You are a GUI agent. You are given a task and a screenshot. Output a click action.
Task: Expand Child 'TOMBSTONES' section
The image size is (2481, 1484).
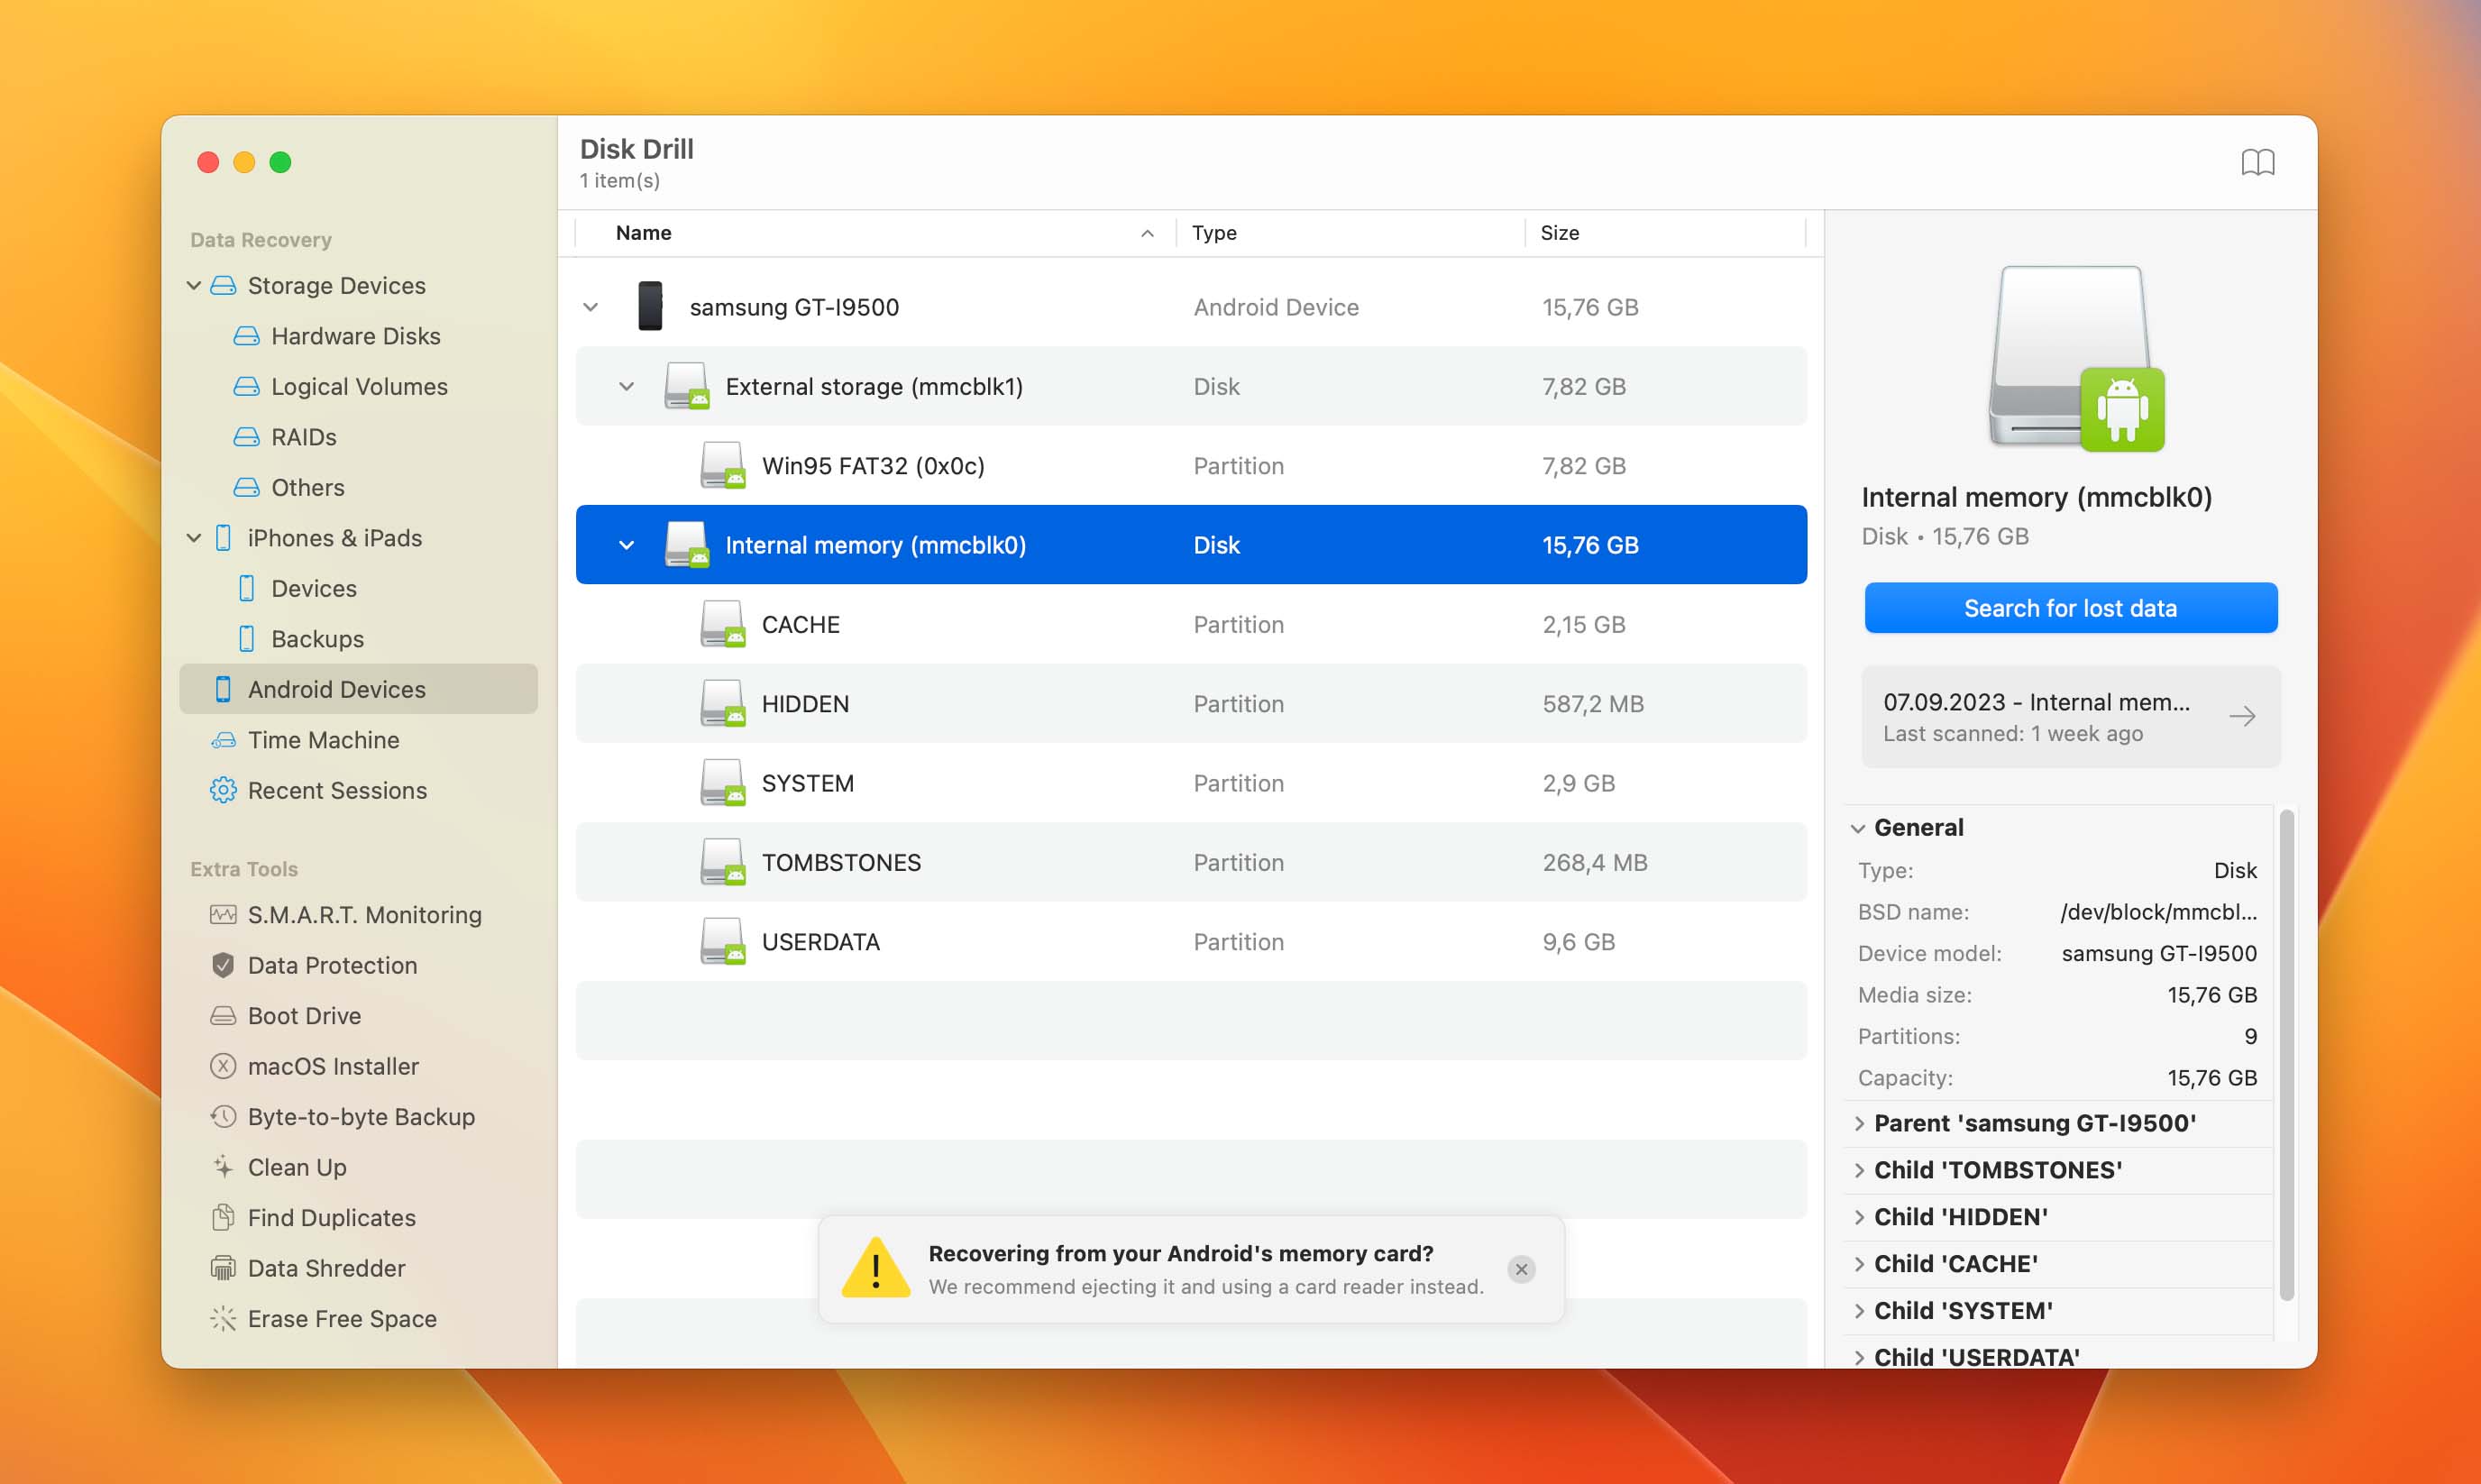(x=1859, y=1170)
